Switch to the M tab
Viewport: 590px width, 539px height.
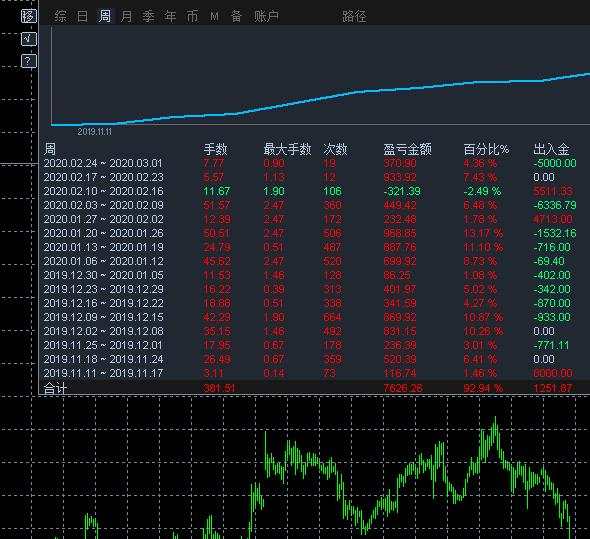(x=214, y=16)
